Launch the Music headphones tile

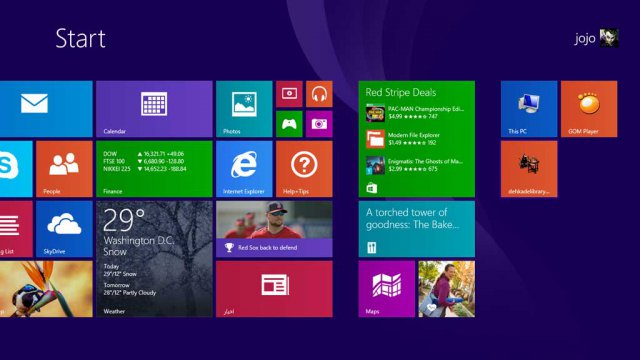pos(319,94)
